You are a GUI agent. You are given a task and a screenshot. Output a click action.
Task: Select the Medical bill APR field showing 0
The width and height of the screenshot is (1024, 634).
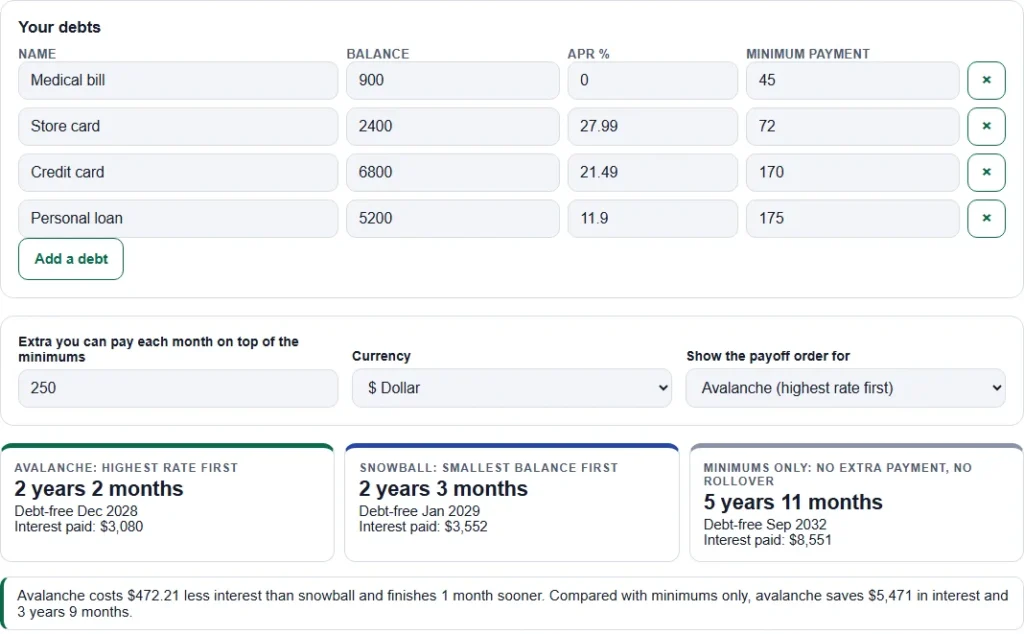tap(652, 80)
